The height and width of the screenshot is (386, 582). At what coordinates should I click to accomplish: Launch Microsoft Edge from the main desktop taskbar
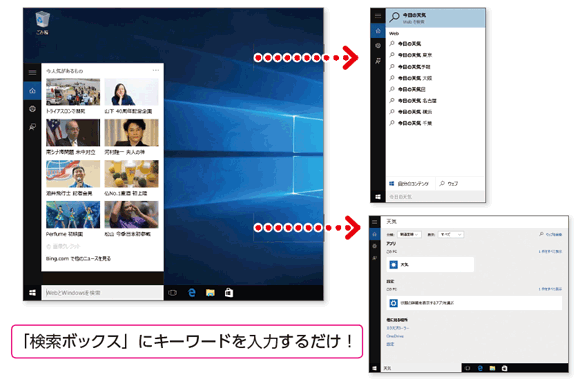click(192, 293)
